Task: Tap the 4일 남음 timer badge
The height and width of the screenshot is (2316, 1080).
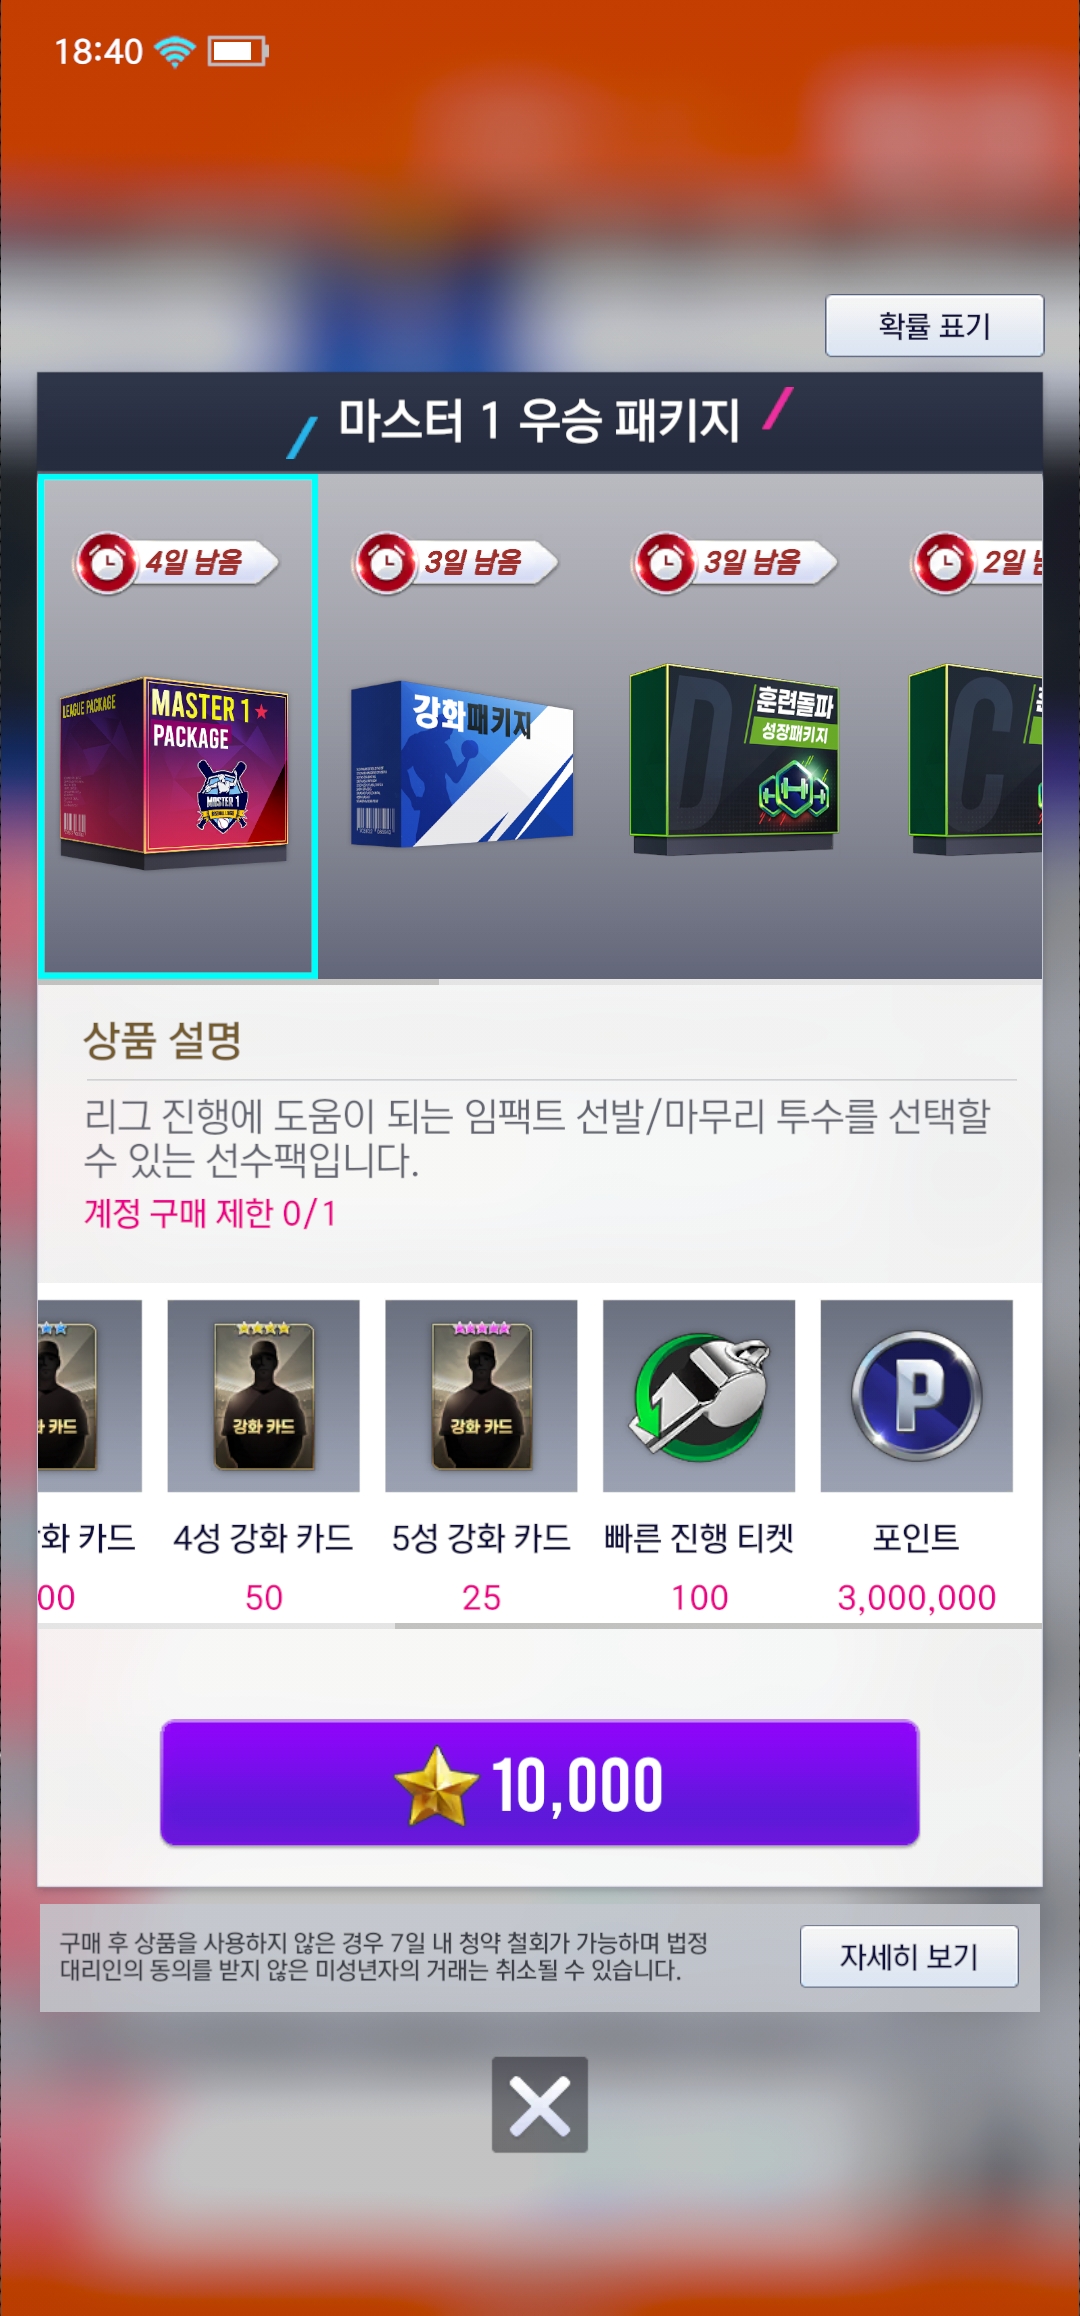Action: click(176, 563)
